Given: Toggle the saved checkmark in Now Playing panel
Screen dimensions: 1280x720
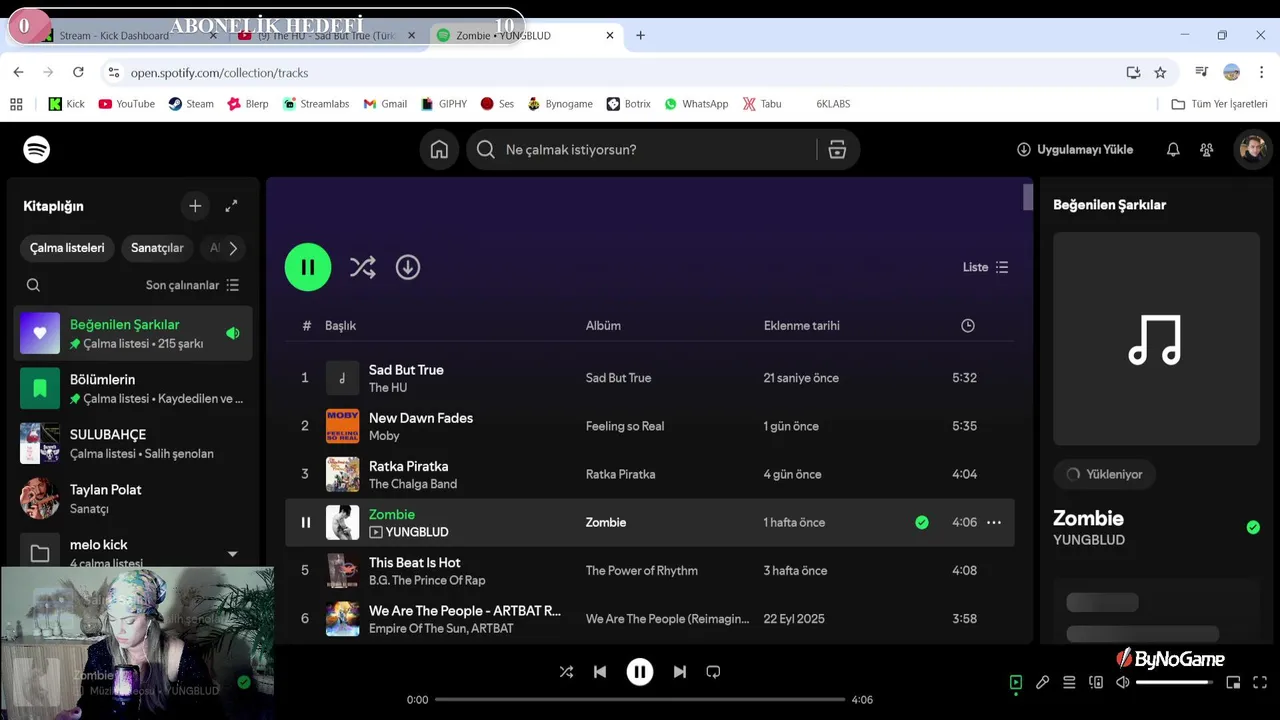Looking at the screenshot, I should (x=1253, y=527).
